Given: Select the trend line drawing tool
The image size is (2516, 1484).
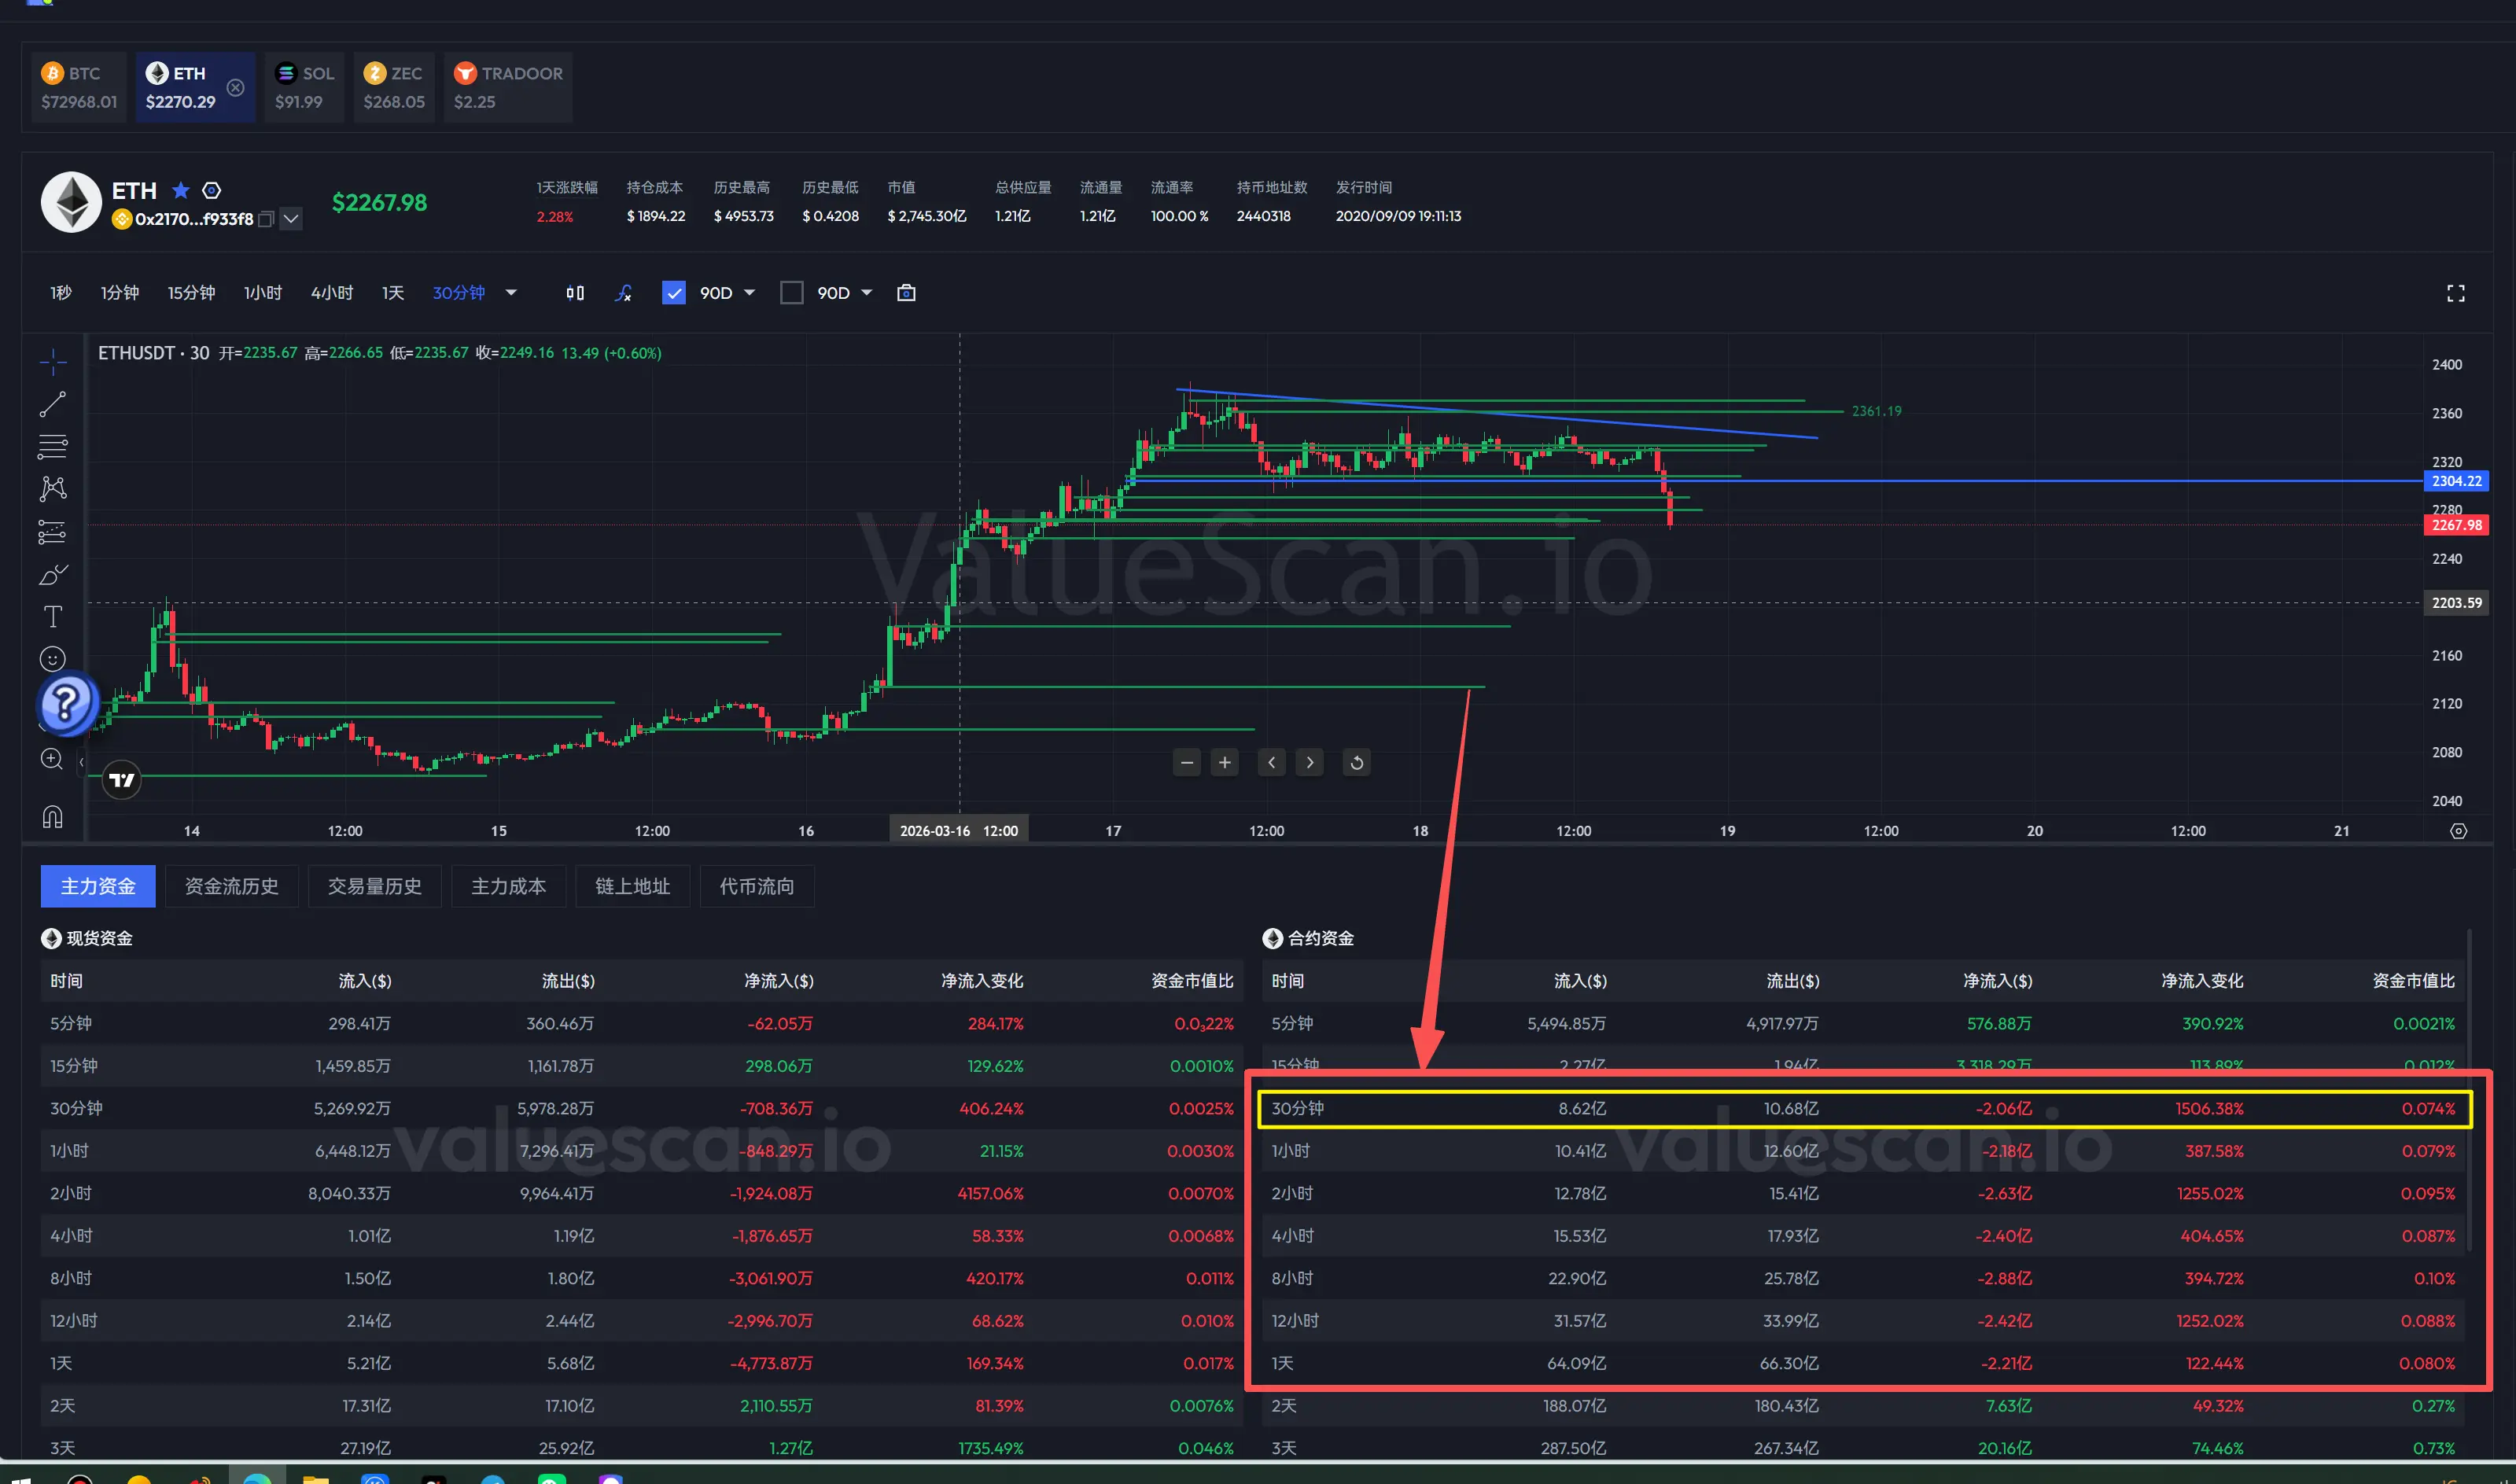Looking at the screenshot, I should [52, 404].
